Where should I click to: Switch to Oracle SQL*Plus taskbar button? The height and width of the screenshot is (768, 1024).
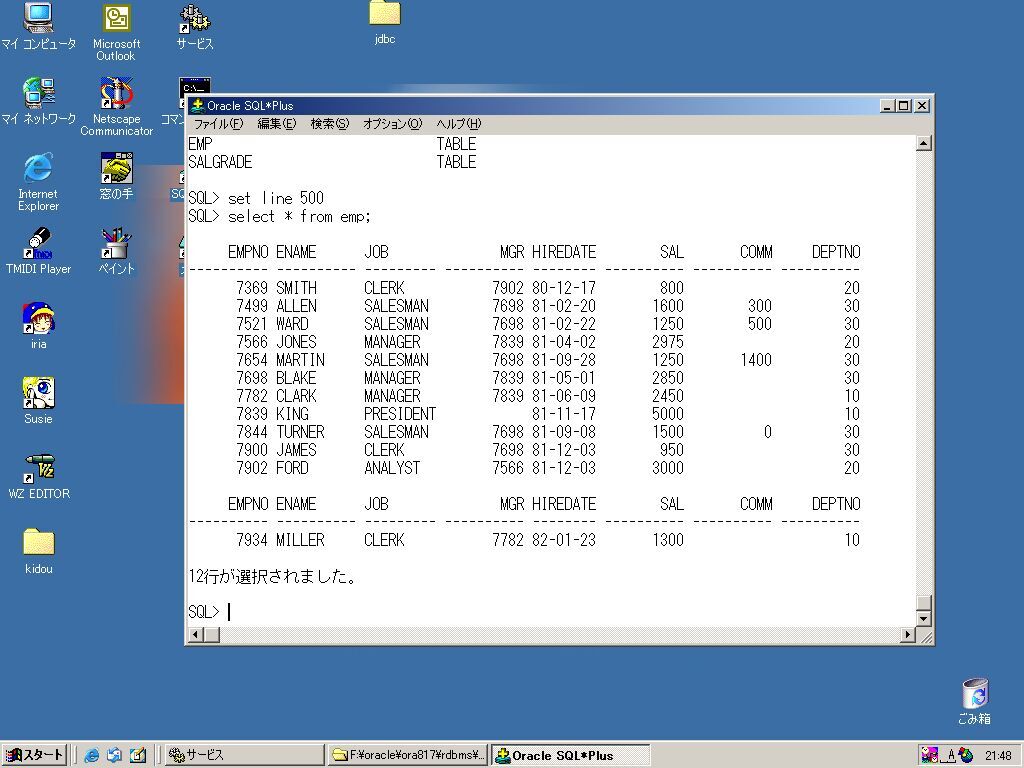pyautogui.click(x=570, y=755)
